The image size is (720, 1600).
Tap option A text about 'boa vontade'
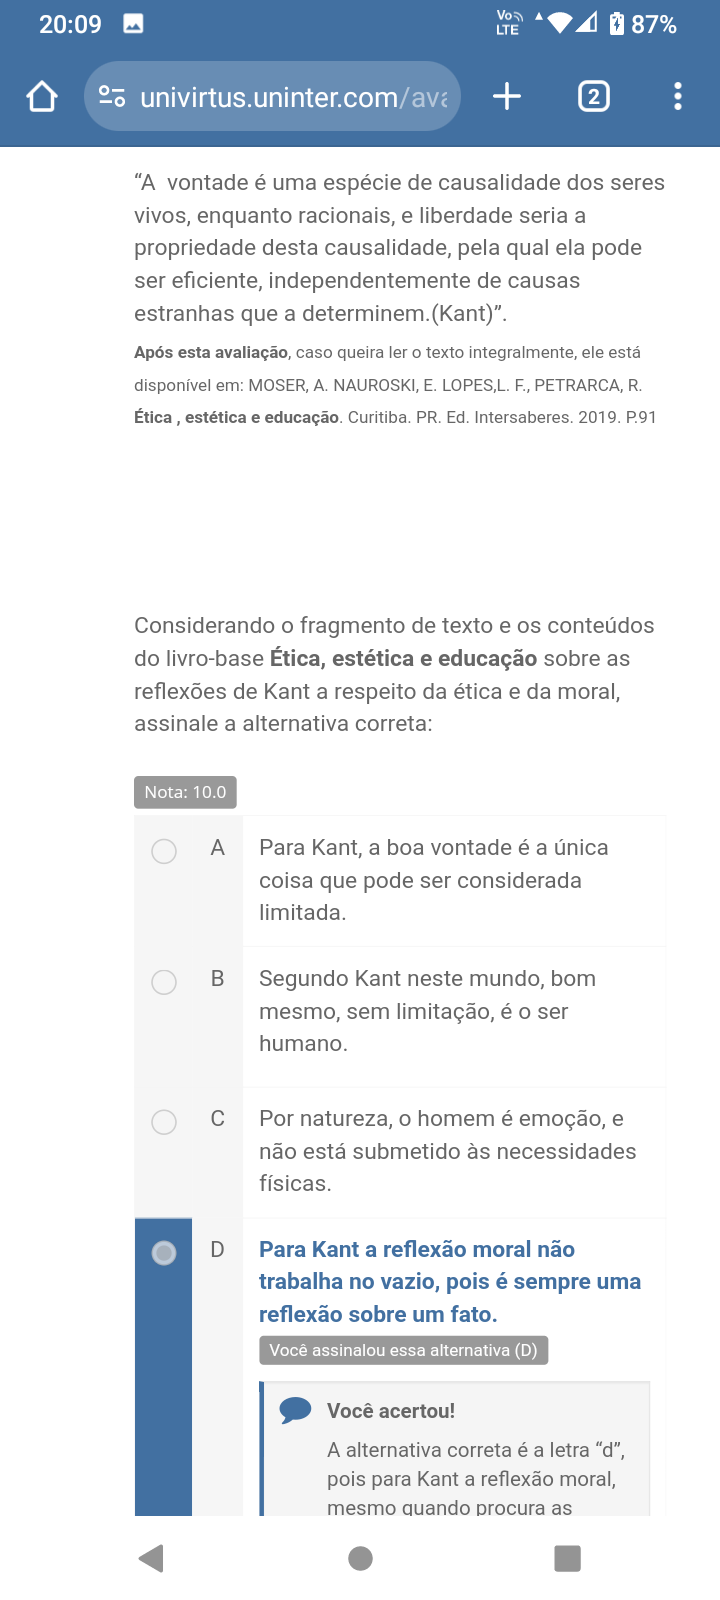point(433,880)
